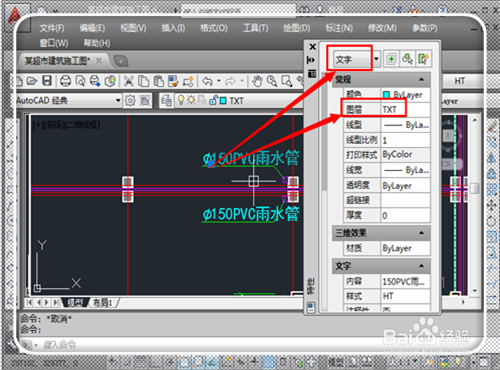500x370 pixels.
Task: Open the 参数(P) menu
Action: coord(425,28)
